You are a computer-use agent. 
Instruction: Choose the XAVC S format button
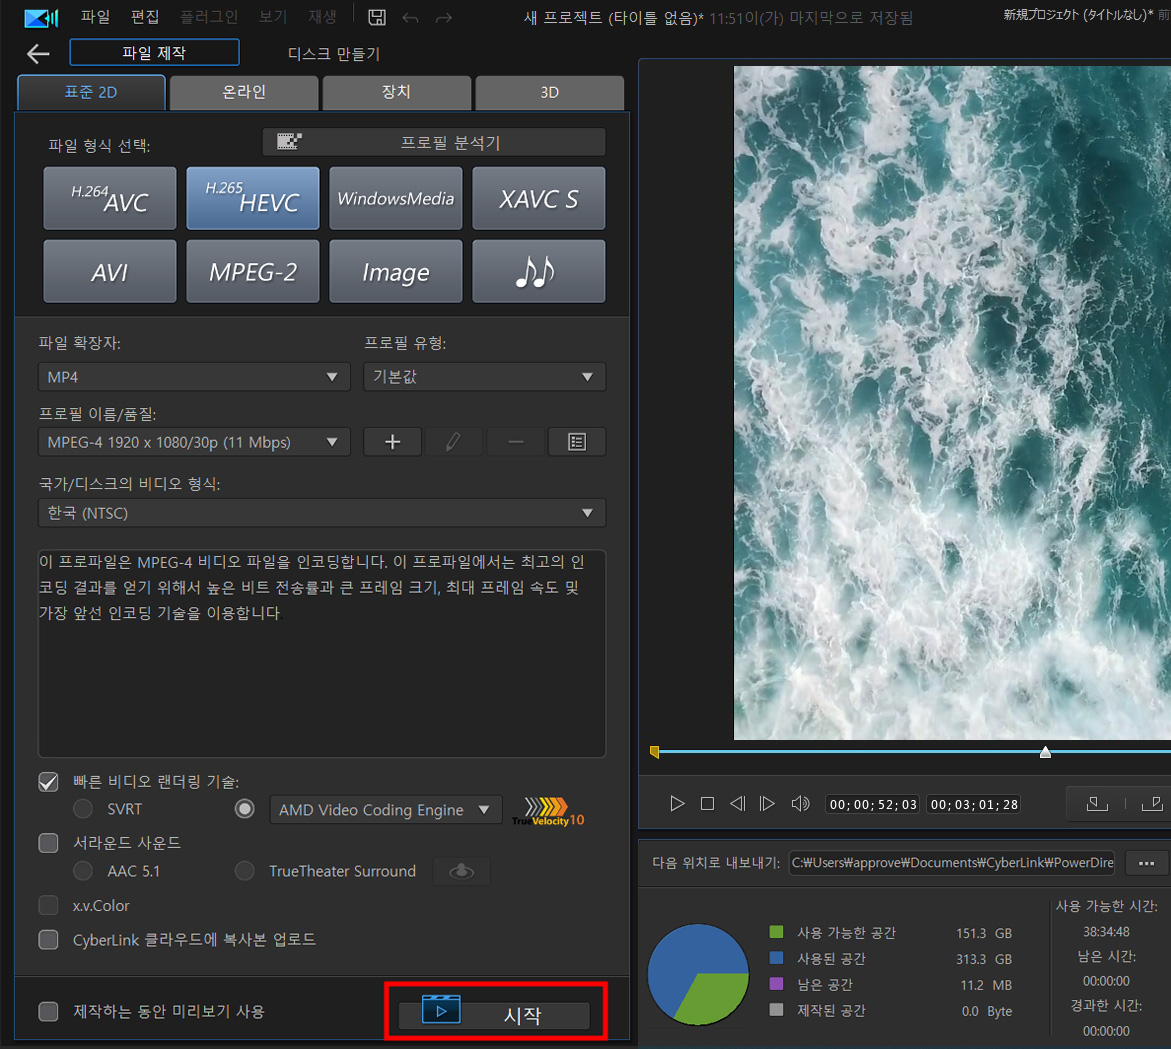point(538,198)
